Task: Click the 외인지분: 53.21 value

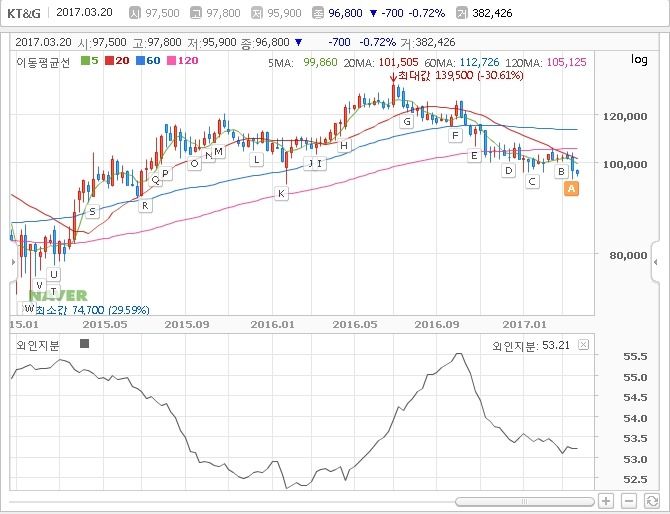Action: coord(531,345)
